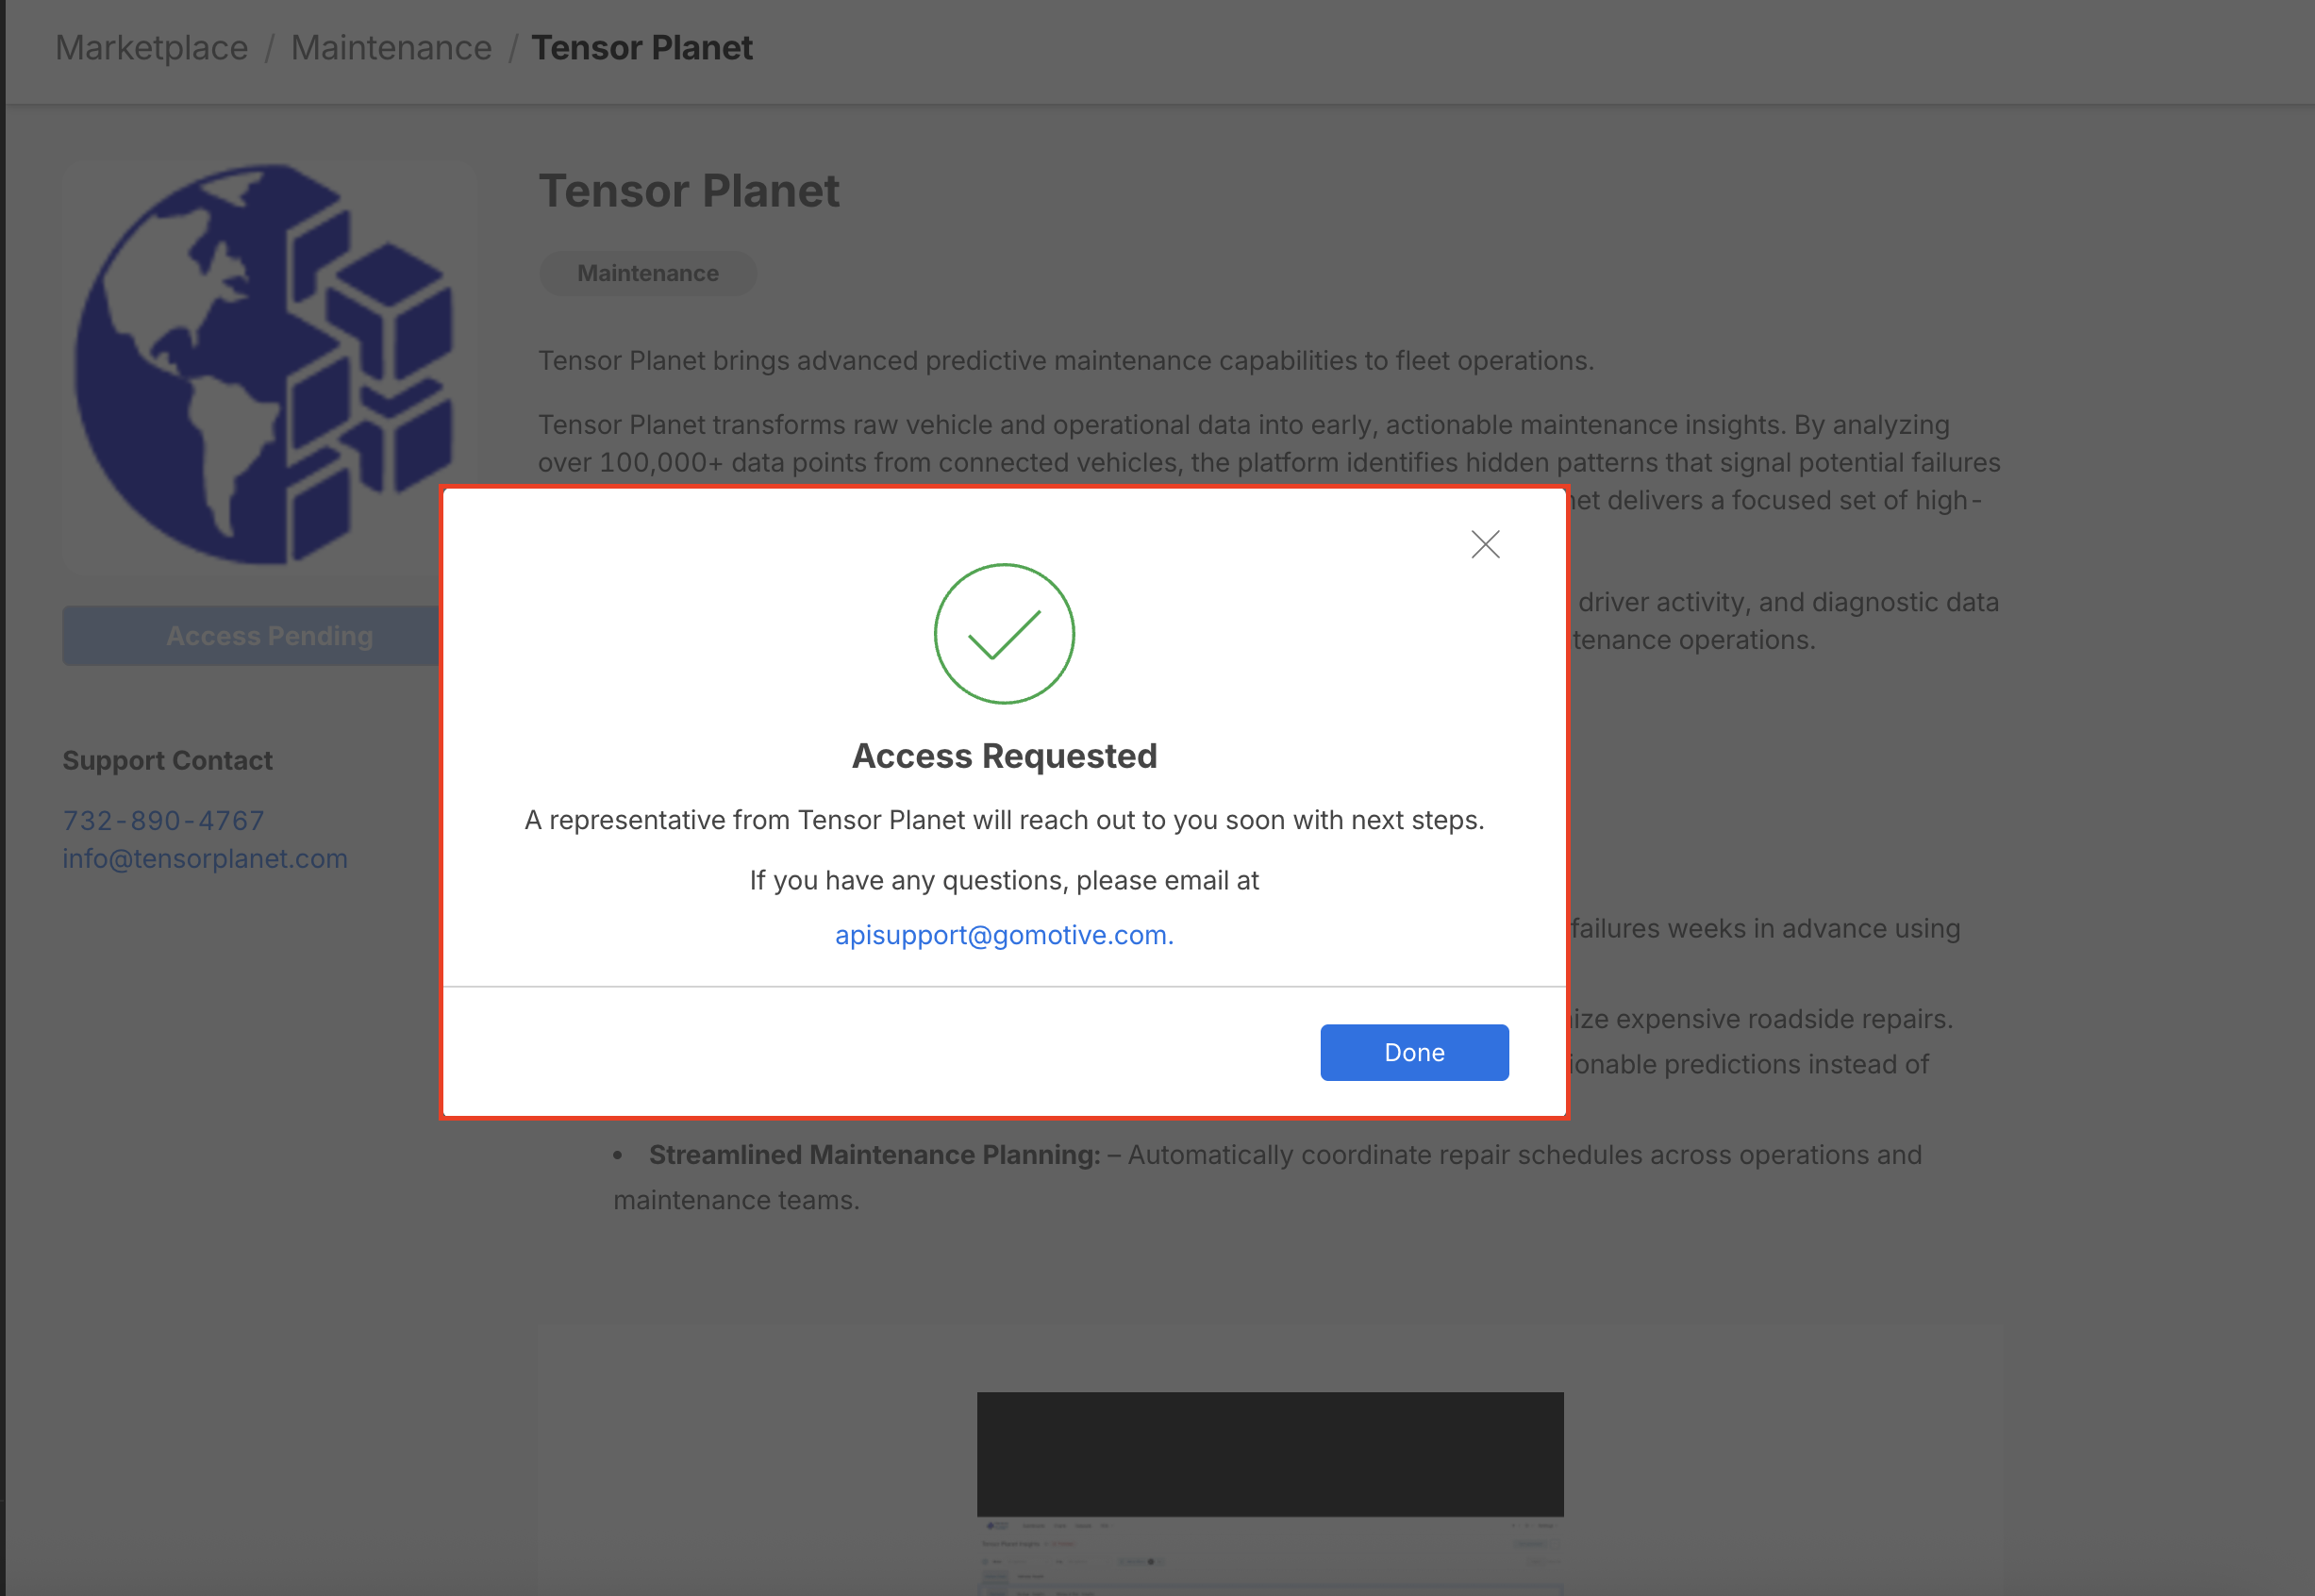Close the Access Requested dialog with the X
This screenshot has height=1596, width=2315.
(x=1485, y=544)
